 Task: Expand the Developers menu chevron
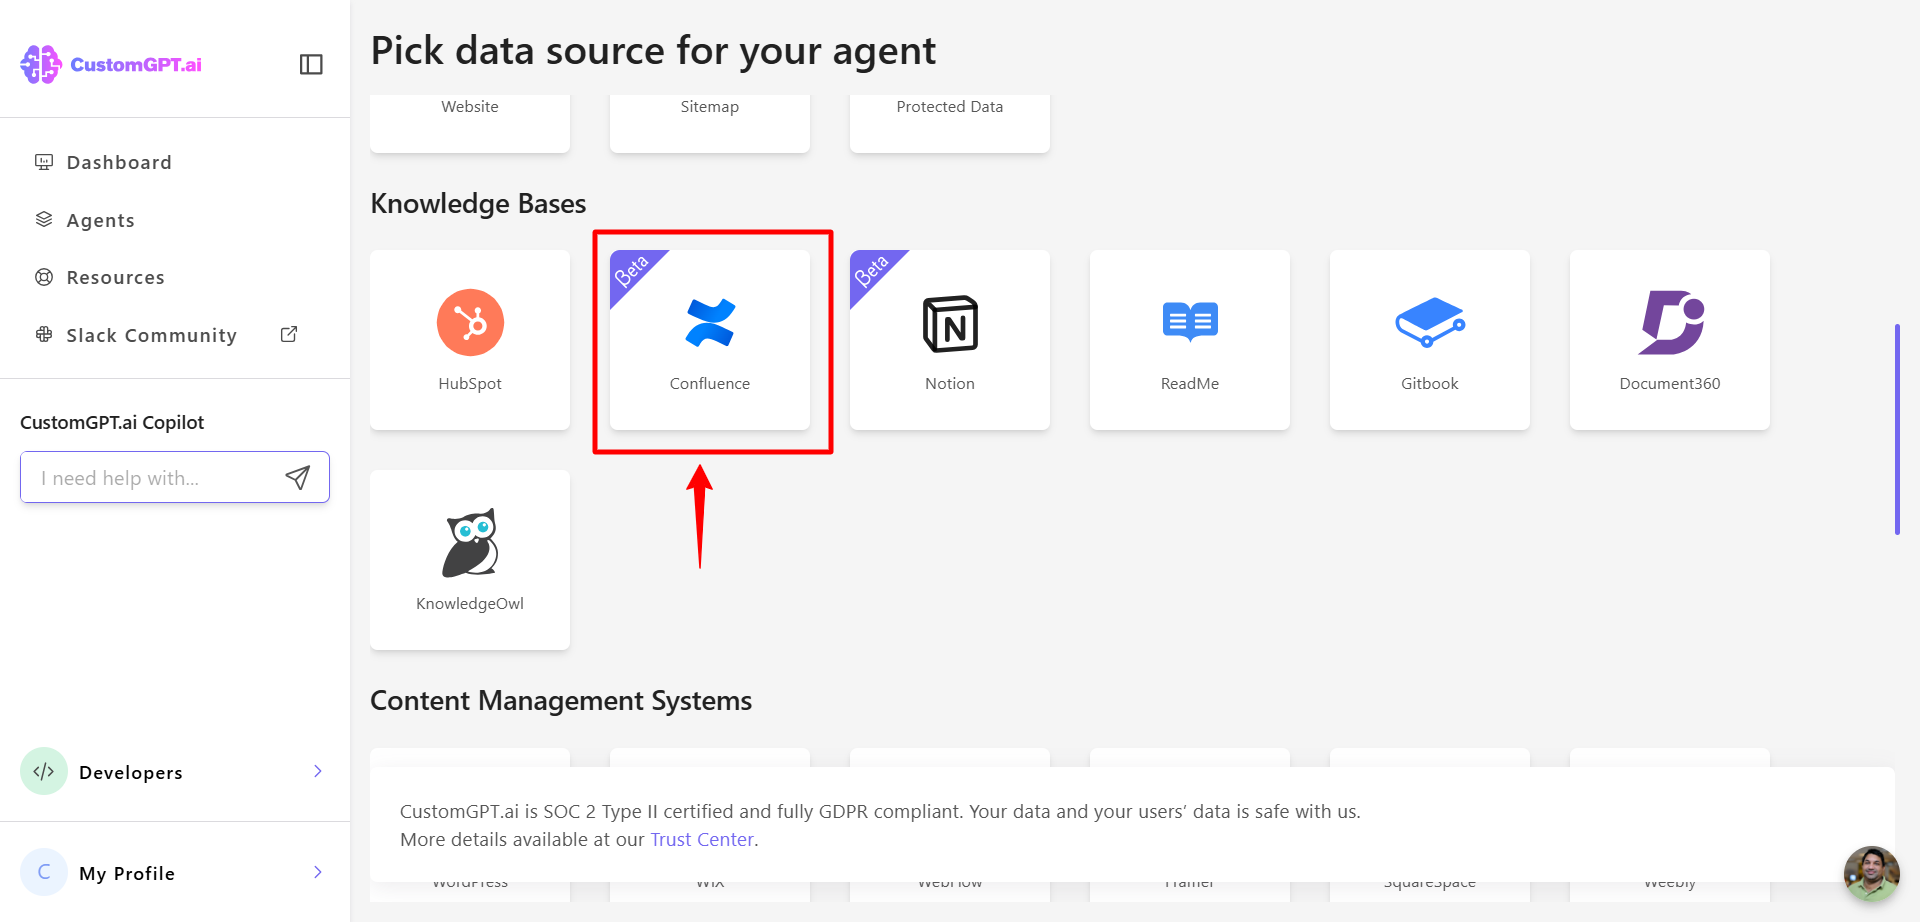[318, 771]
